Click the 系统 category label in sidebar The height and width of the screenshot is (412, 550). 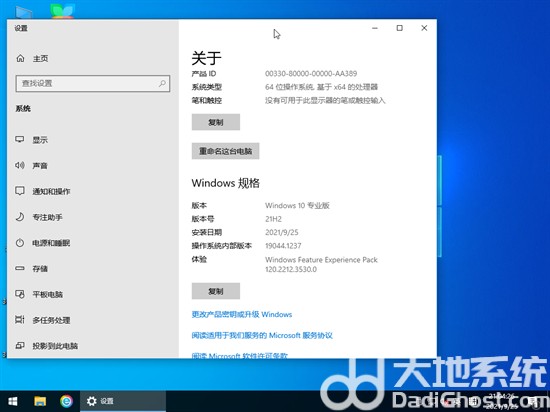[x=23, y=109]
